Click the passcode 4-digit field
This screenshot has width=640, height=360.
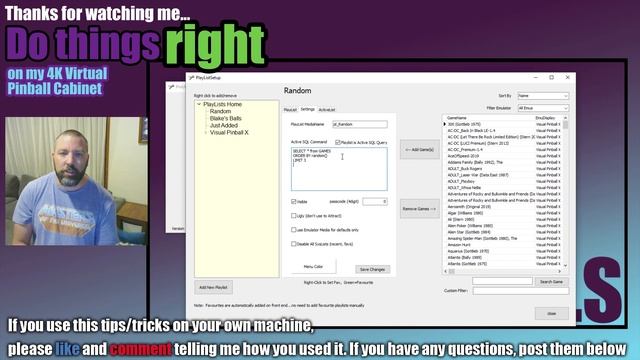(375, 202)
